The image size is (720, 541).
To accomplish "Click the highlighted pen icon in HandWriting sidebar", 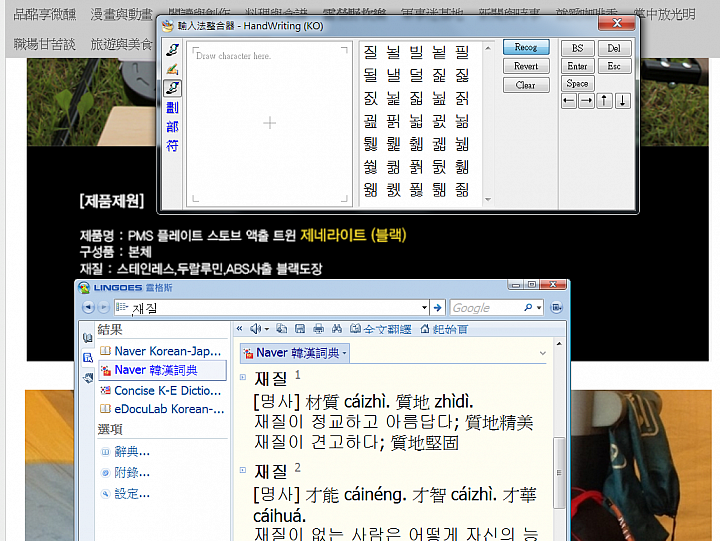I will pos(172,88).
